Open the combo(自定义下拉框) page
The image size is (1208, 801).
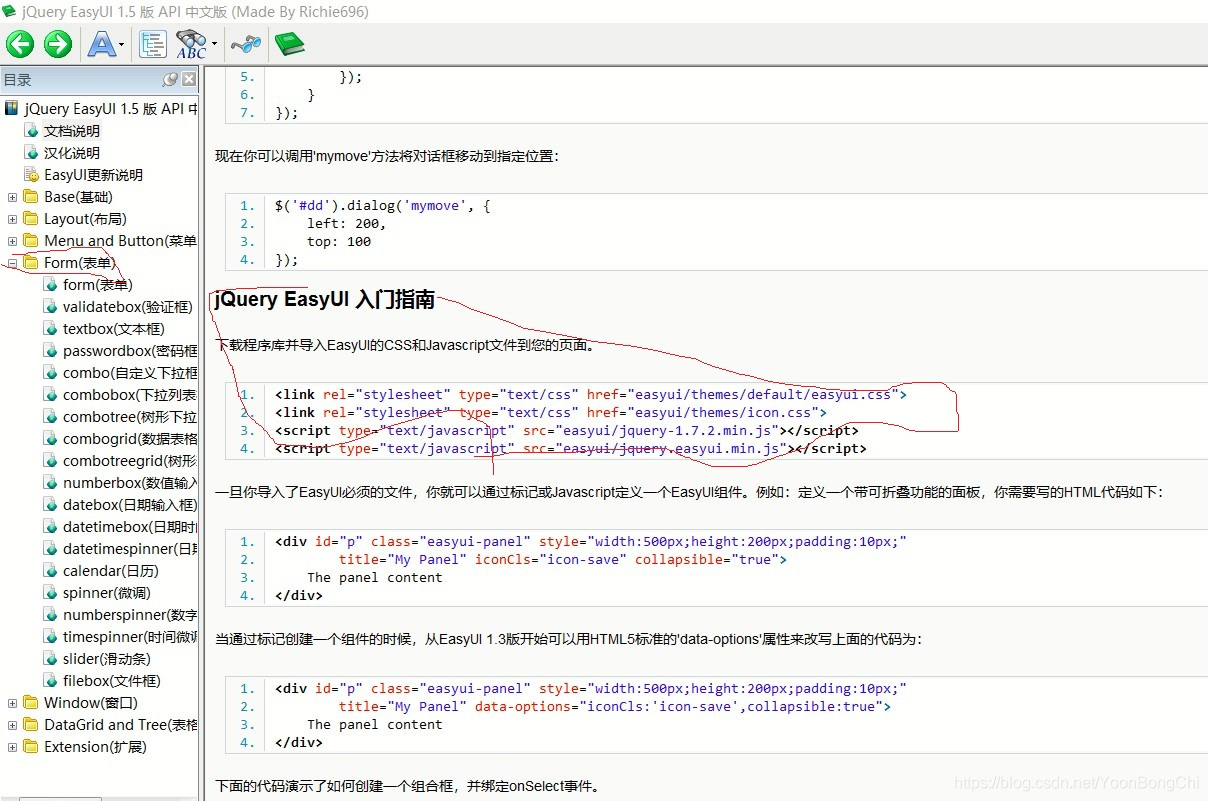(x=130, y=373)
